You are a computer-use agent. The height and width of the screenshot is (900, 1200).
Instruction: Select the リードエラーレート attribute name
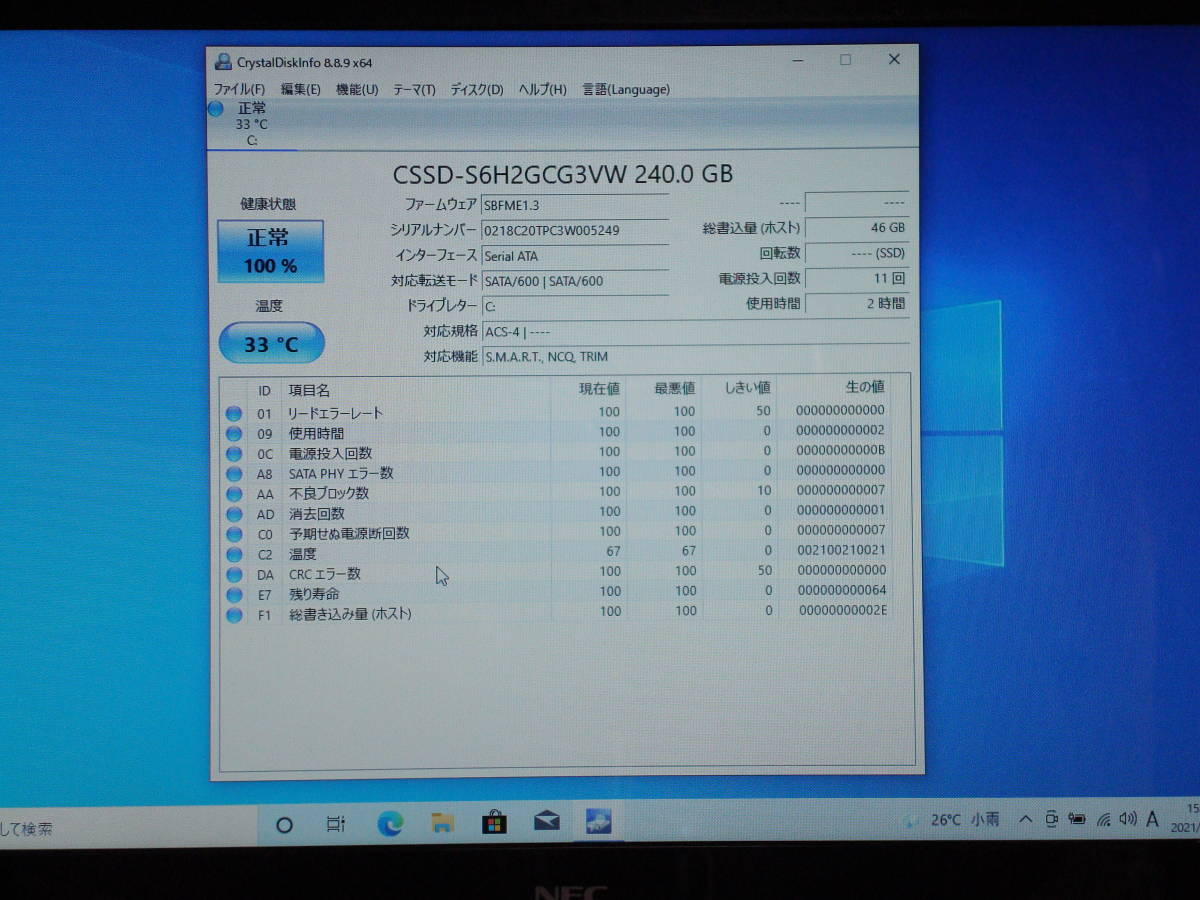pyautogui.click(x=336, y=413)
